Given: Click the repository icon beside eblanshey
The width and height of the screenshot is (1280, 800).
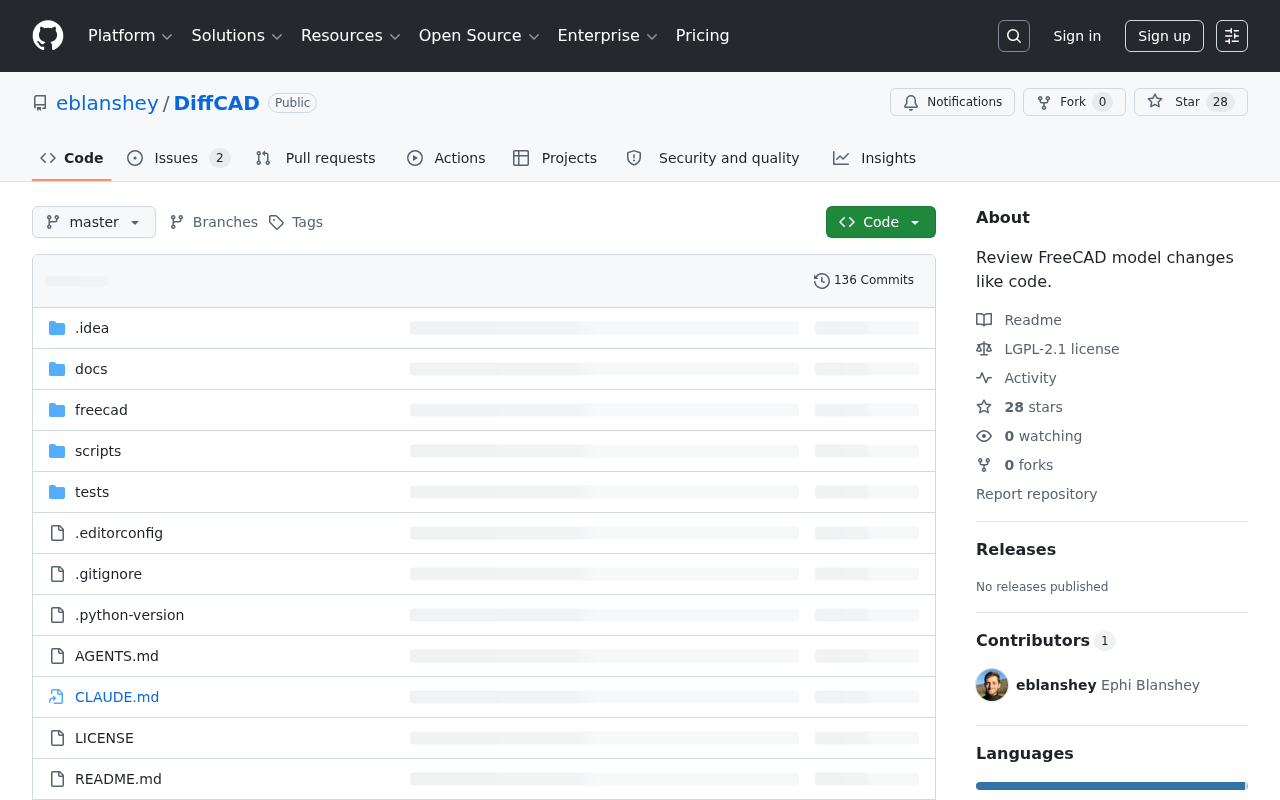Looking at the screenshot, I should (40, 103).
